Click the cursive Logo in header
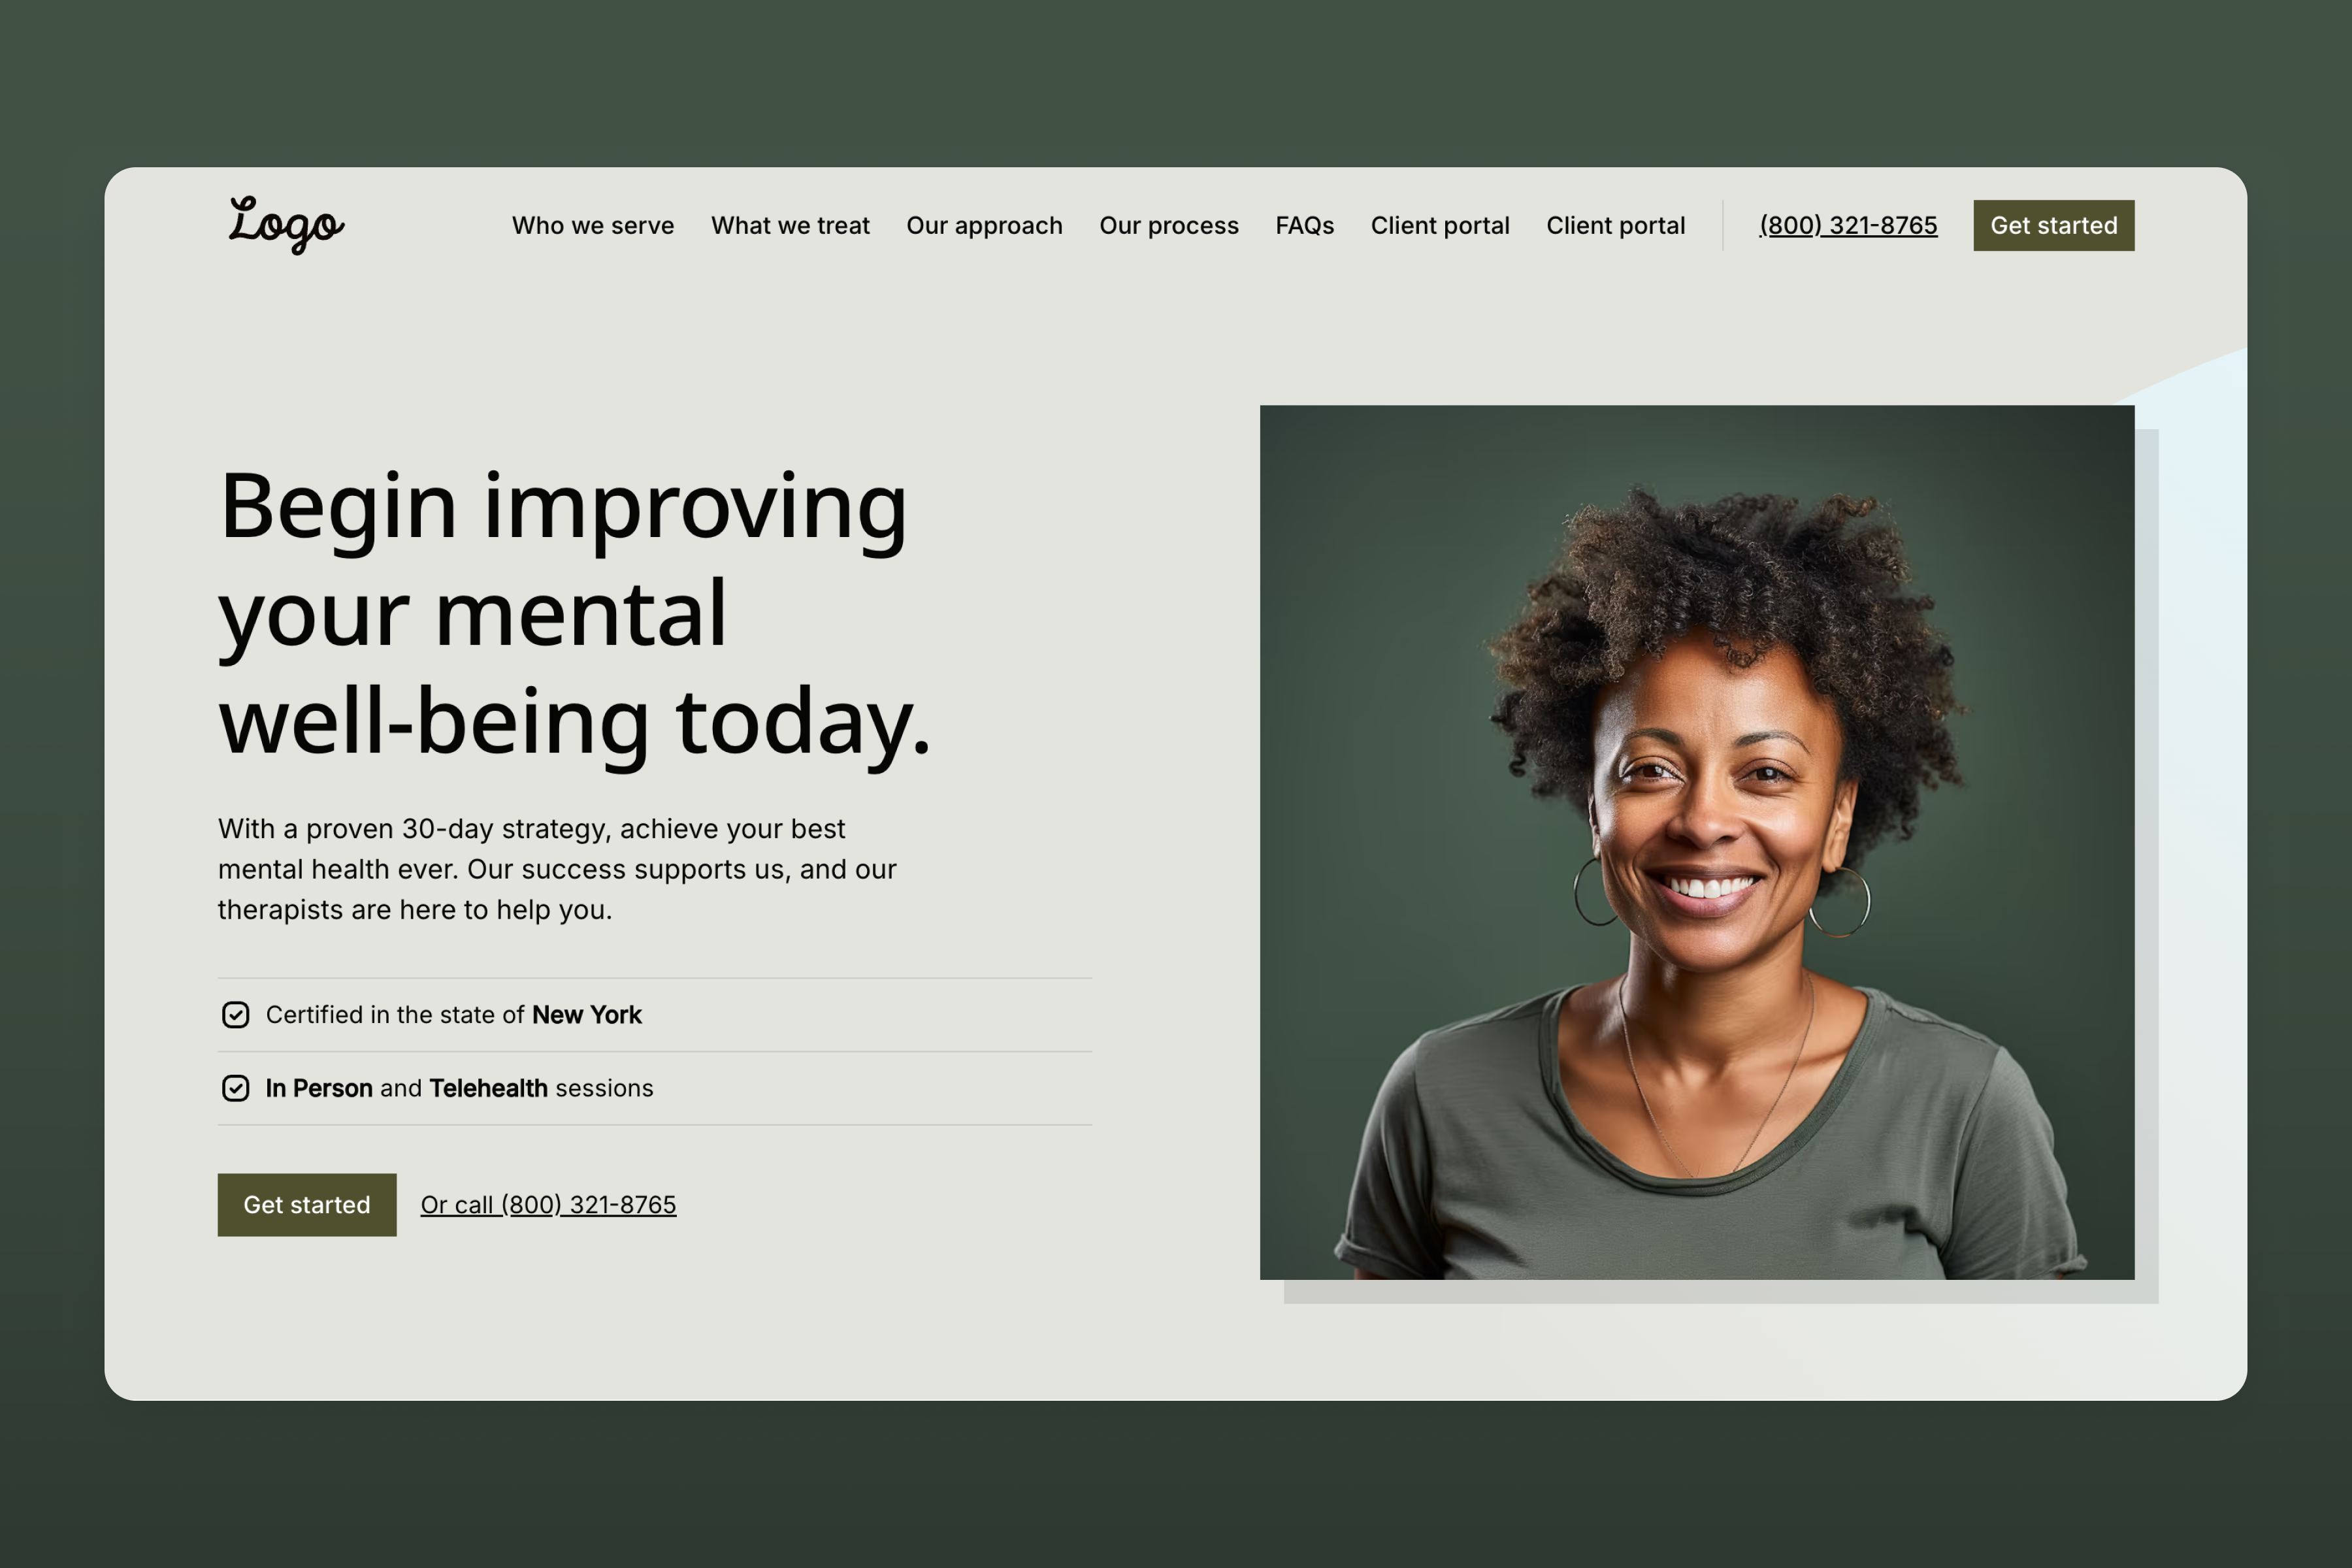 286,225
